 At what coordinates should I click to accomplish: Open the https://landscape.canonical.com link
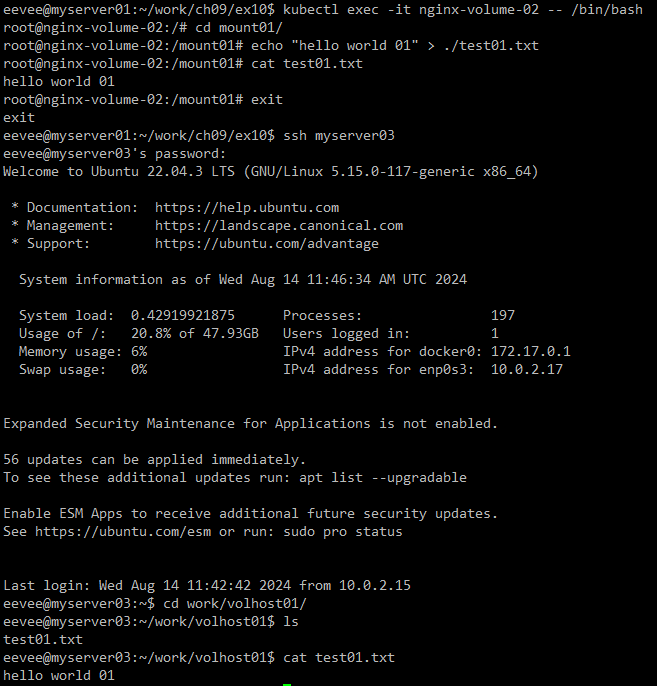[279, 225]
